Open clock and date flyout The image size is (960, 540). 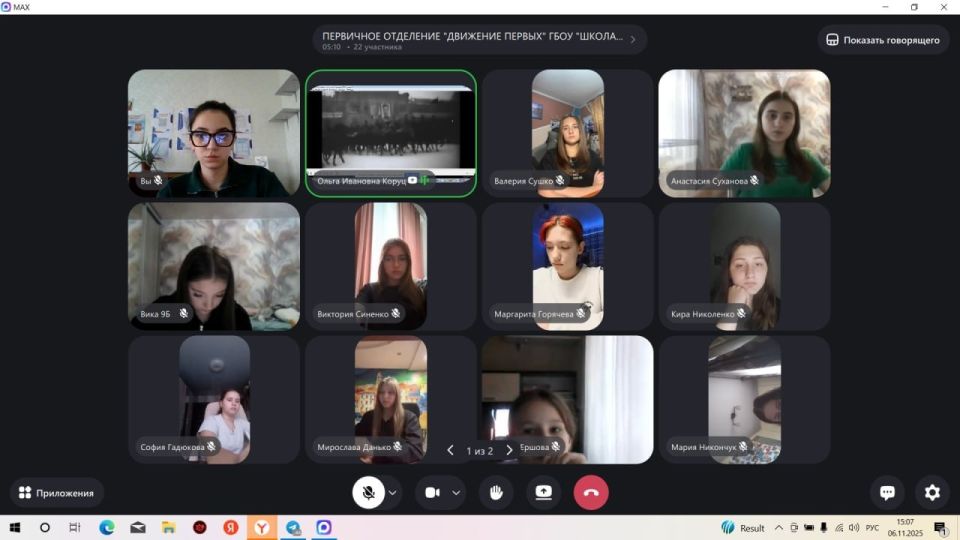tap(905, 528)
